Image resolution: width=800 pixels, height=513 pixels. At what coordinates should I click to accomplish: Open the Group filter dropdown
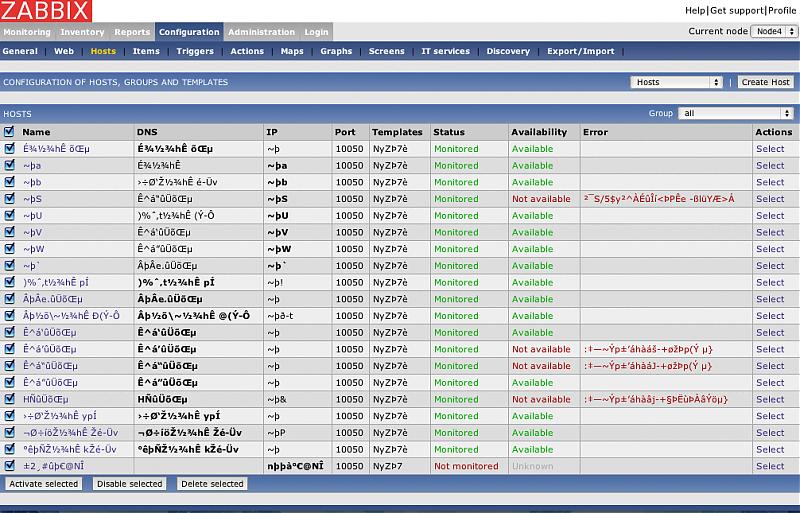735,113
